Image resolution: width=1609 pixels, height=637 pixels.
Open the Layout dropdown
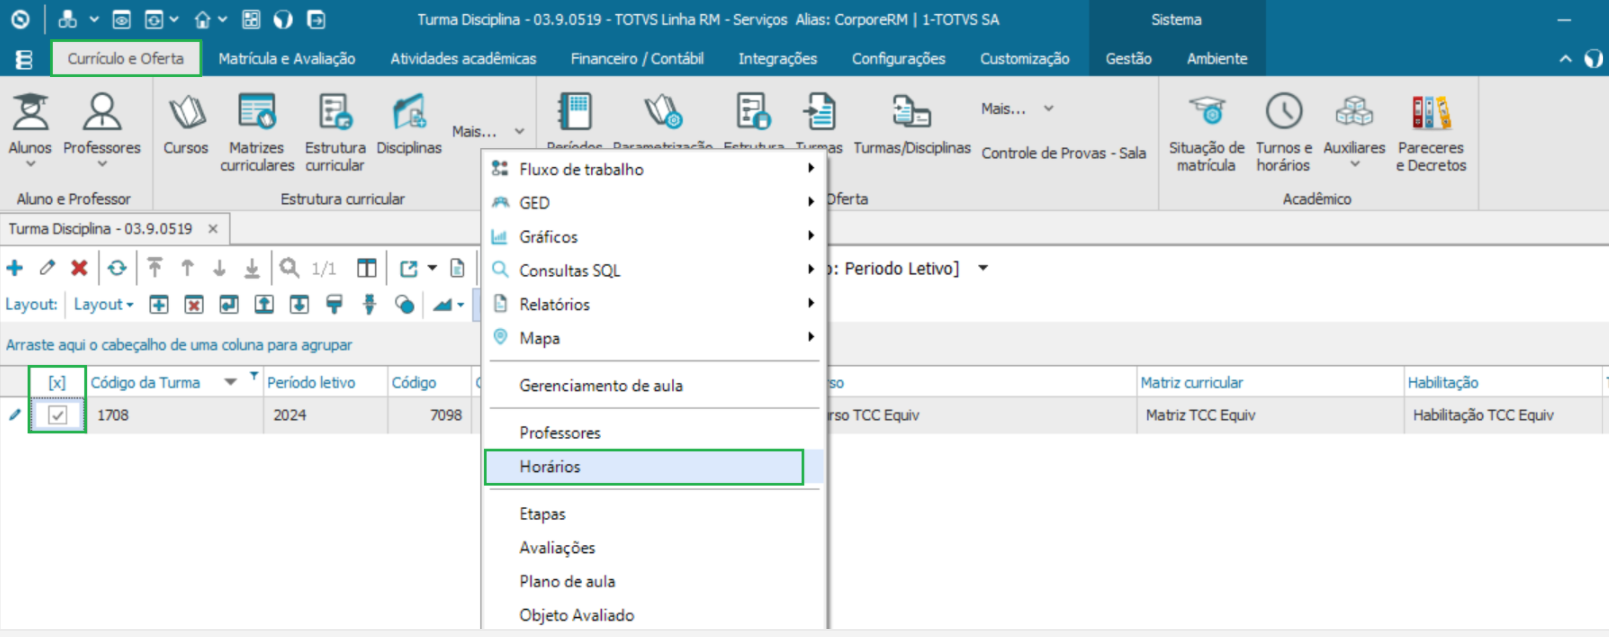point(103,304)
